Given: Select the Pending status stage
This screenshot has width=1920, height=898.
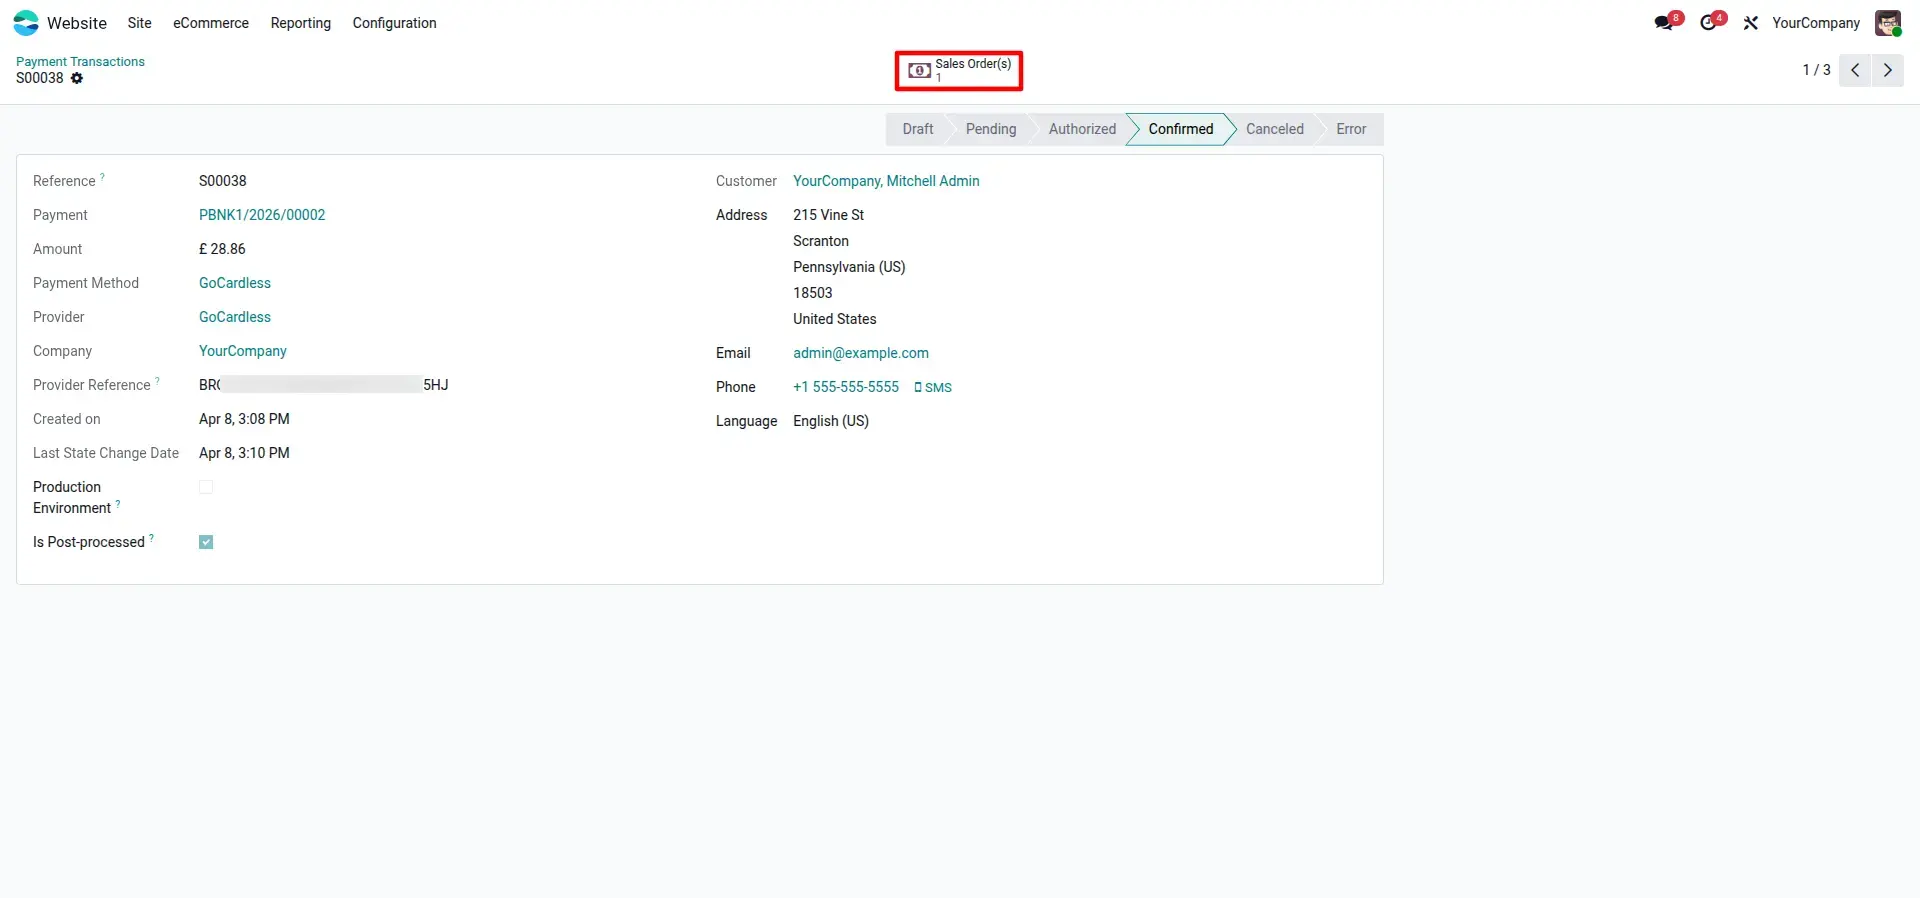Looking at the screenshot, I should pyautogui.click(x=991, y=129).
